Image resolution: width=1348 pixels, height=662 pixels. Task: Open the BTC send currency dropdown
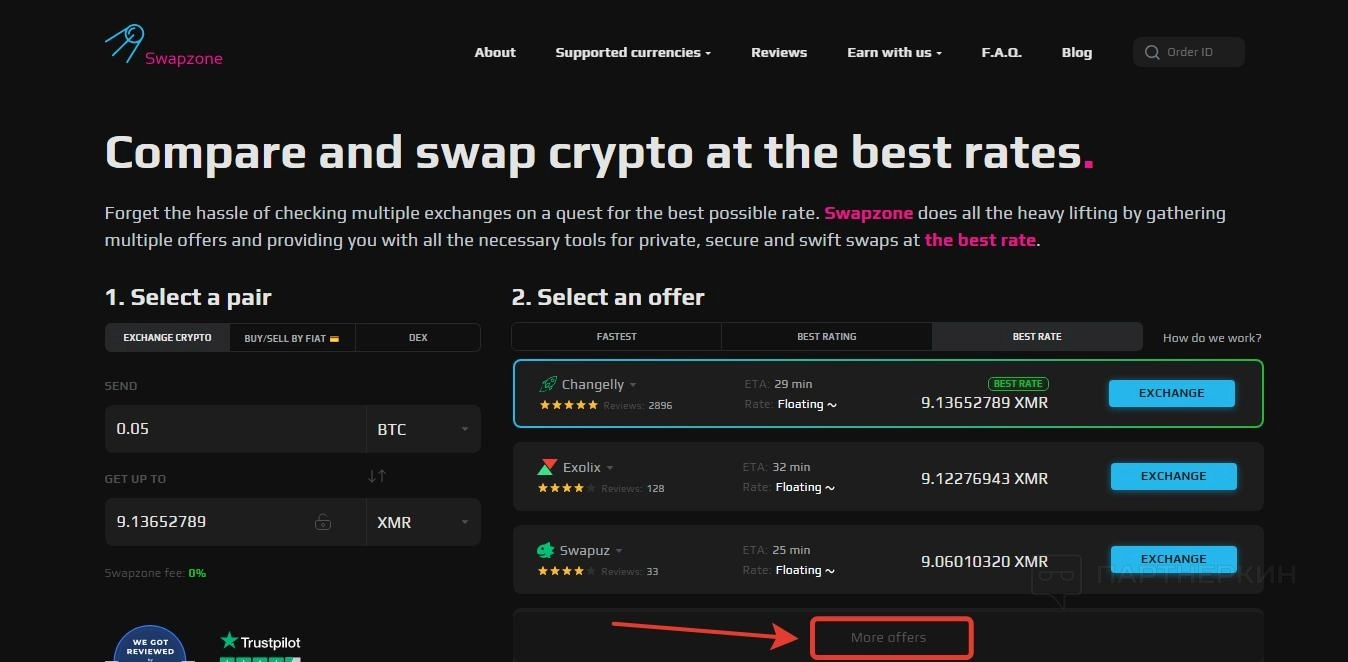point(423,429)
